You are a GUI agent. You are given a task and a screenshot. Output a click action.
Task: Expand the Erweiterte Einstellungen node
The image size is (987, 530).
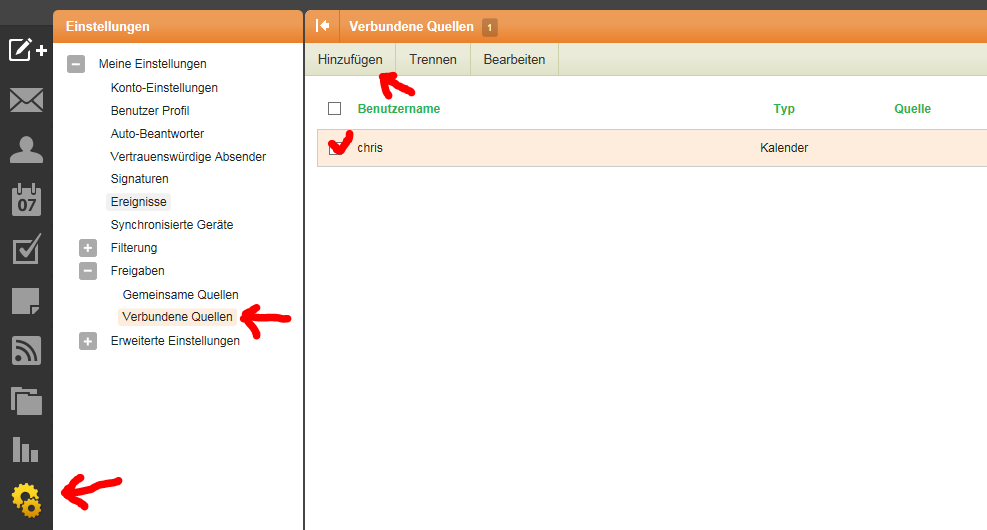[88, 341]
